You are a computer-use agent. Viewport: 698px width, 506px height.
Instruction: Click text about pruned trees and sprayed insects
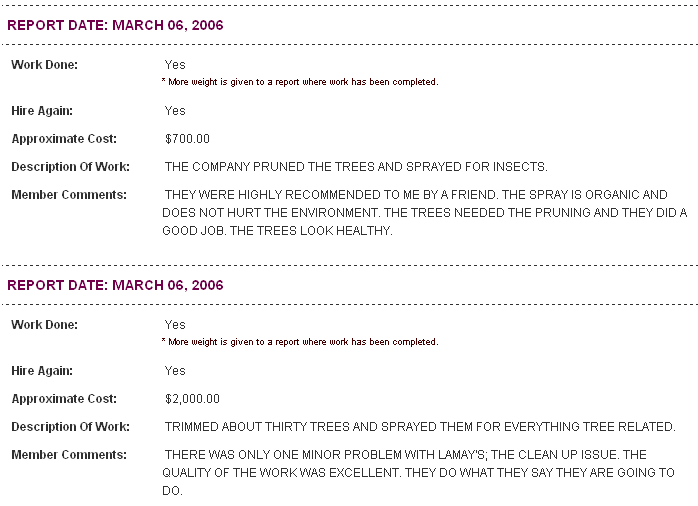pos(356,167)
